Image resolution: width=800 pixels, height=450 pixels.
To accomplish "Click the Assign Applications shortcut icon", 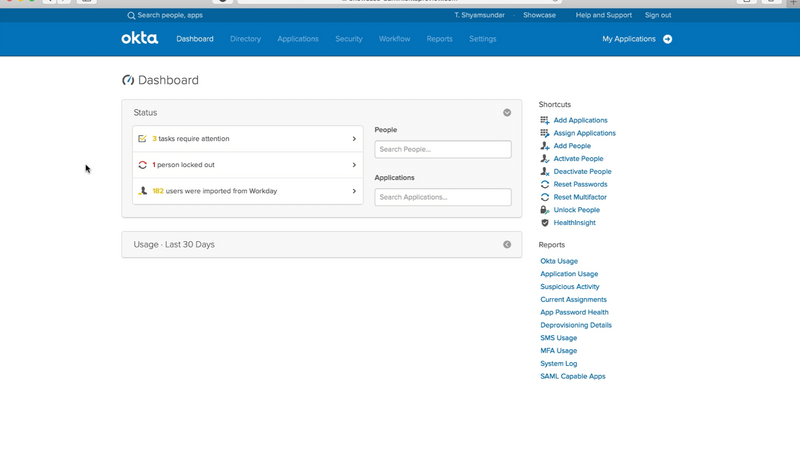I will click(545, 133).
